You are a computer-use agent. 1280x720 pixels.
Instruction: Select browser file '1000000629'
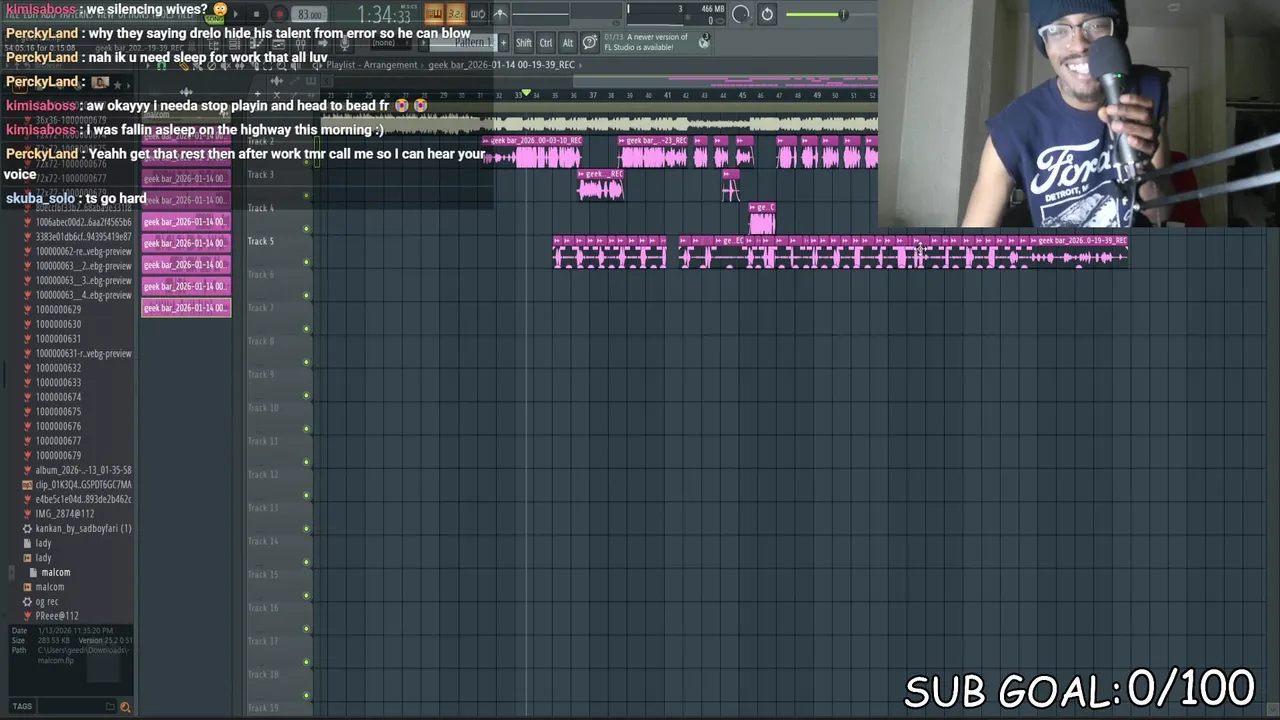click(x=58, y=310)
